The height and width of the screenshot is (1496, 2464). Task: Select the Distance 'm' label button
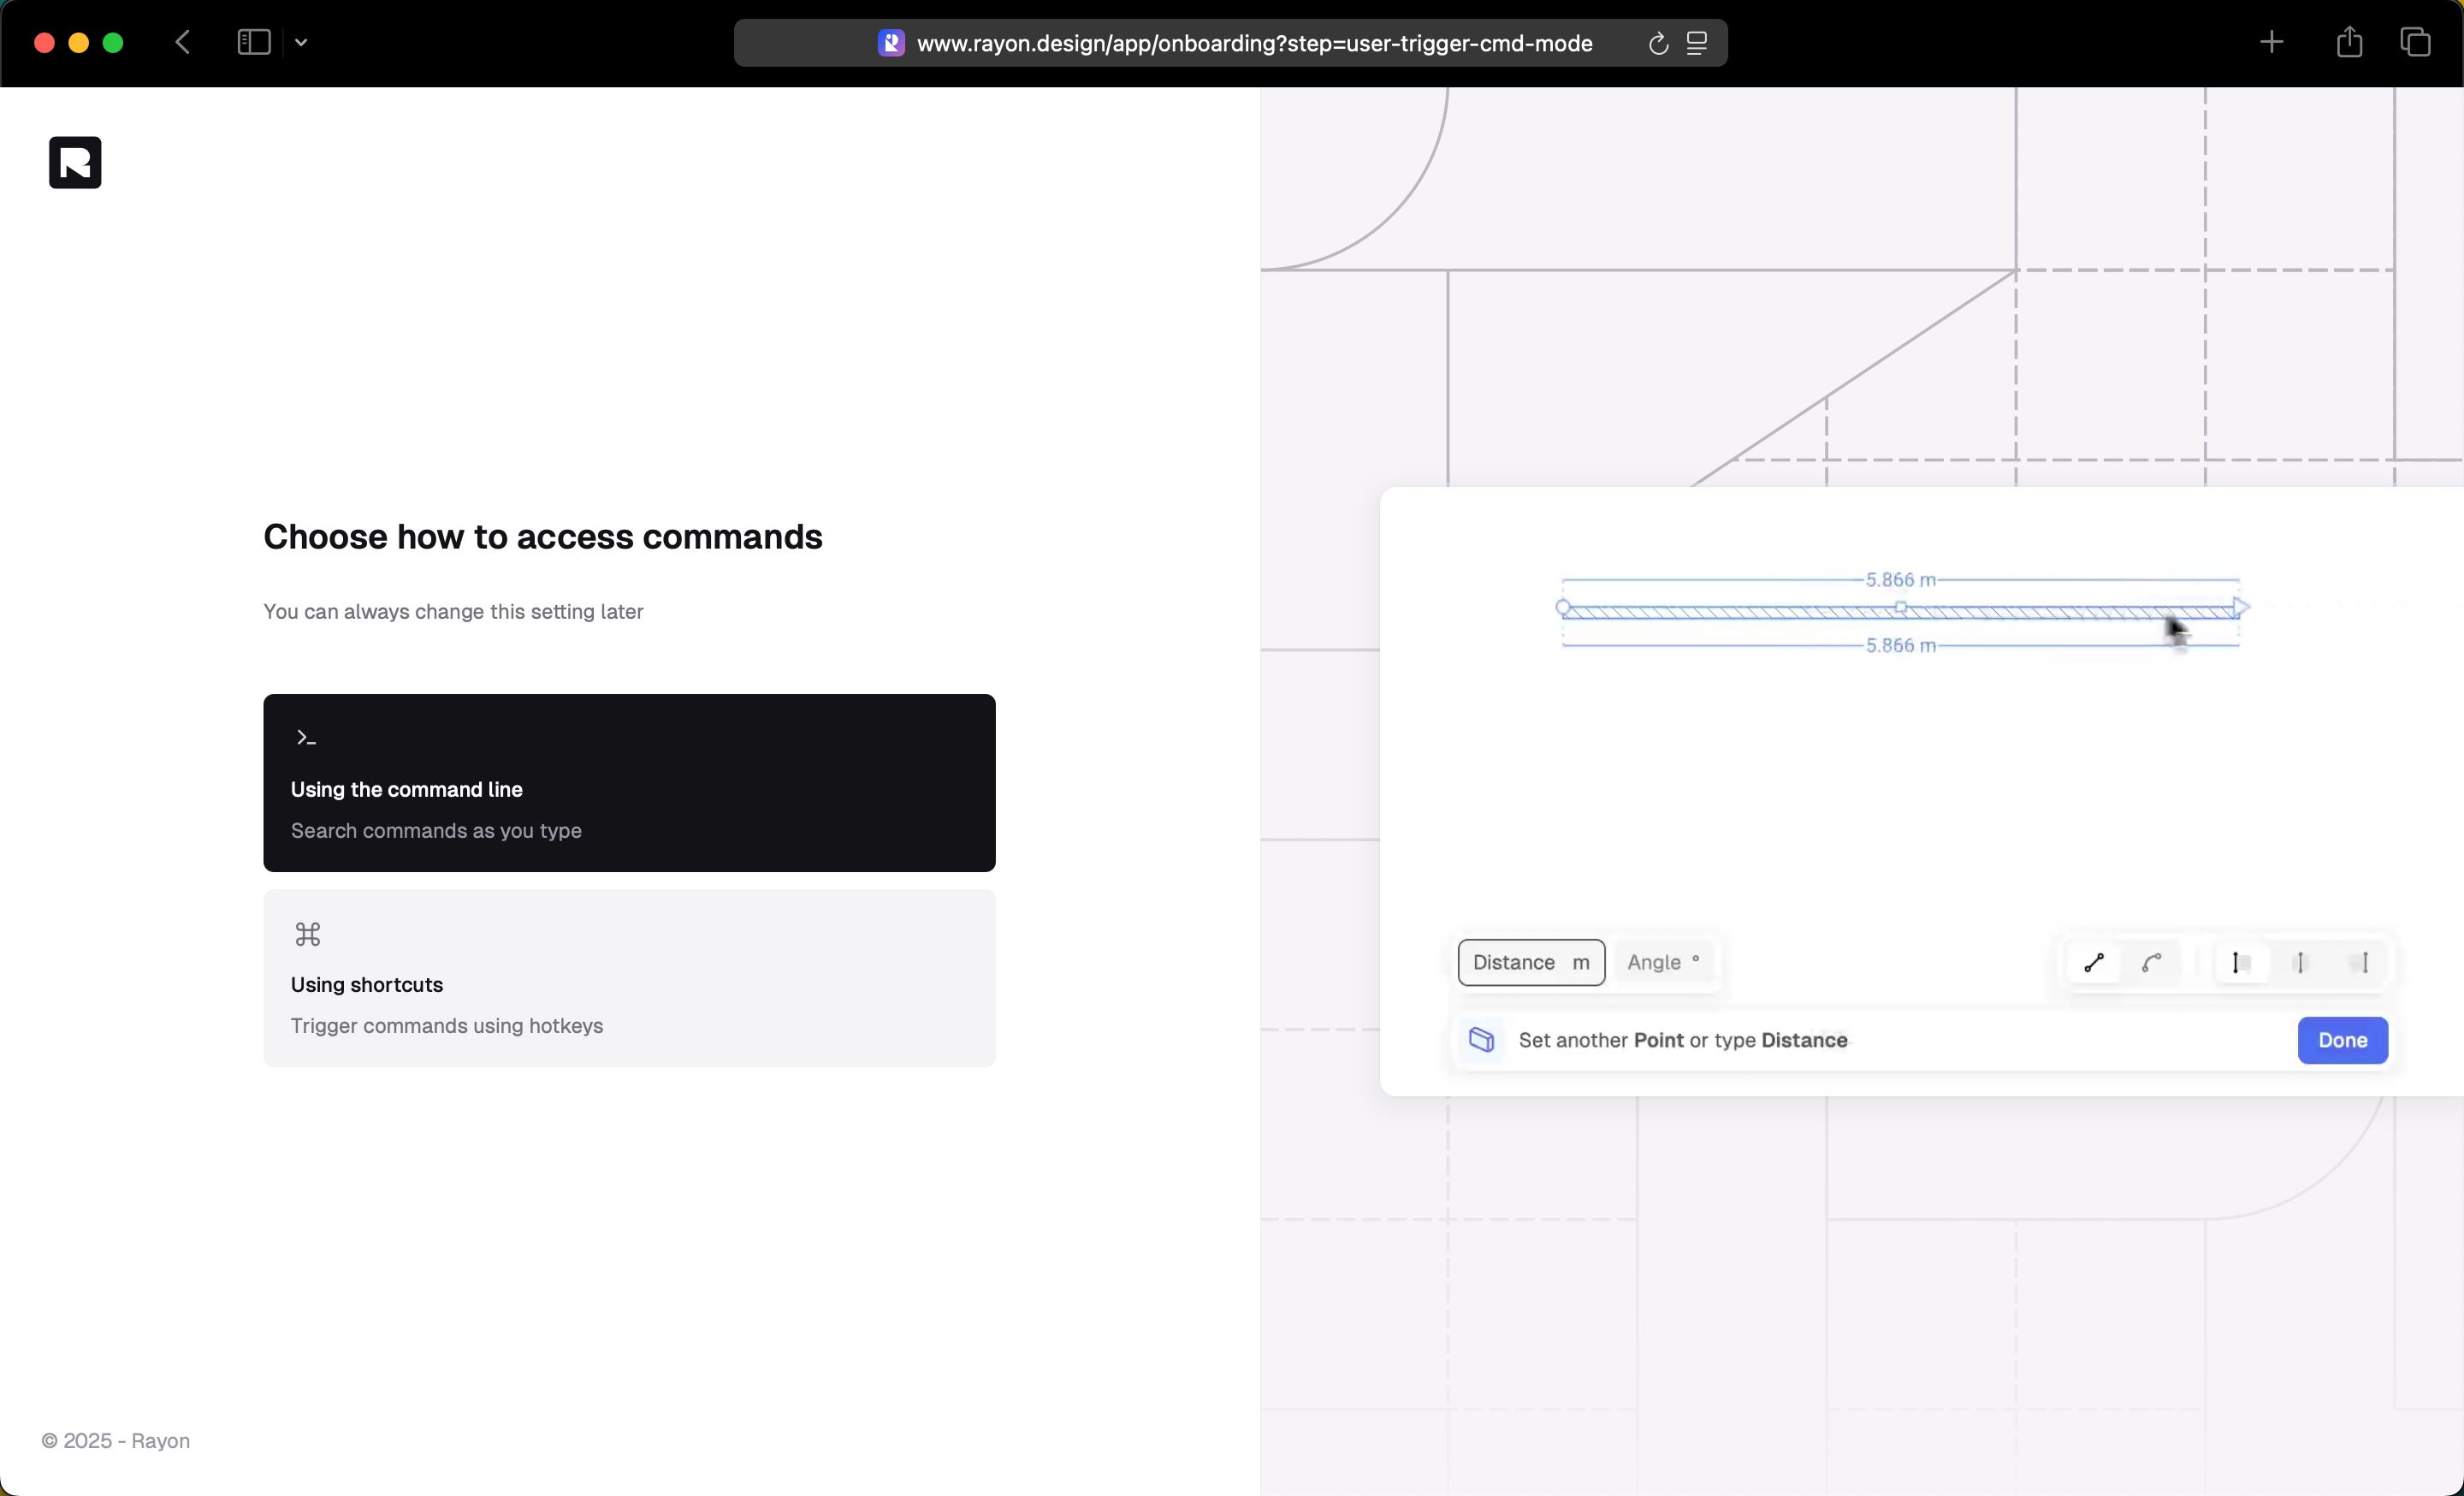[x=1530, y=963]
